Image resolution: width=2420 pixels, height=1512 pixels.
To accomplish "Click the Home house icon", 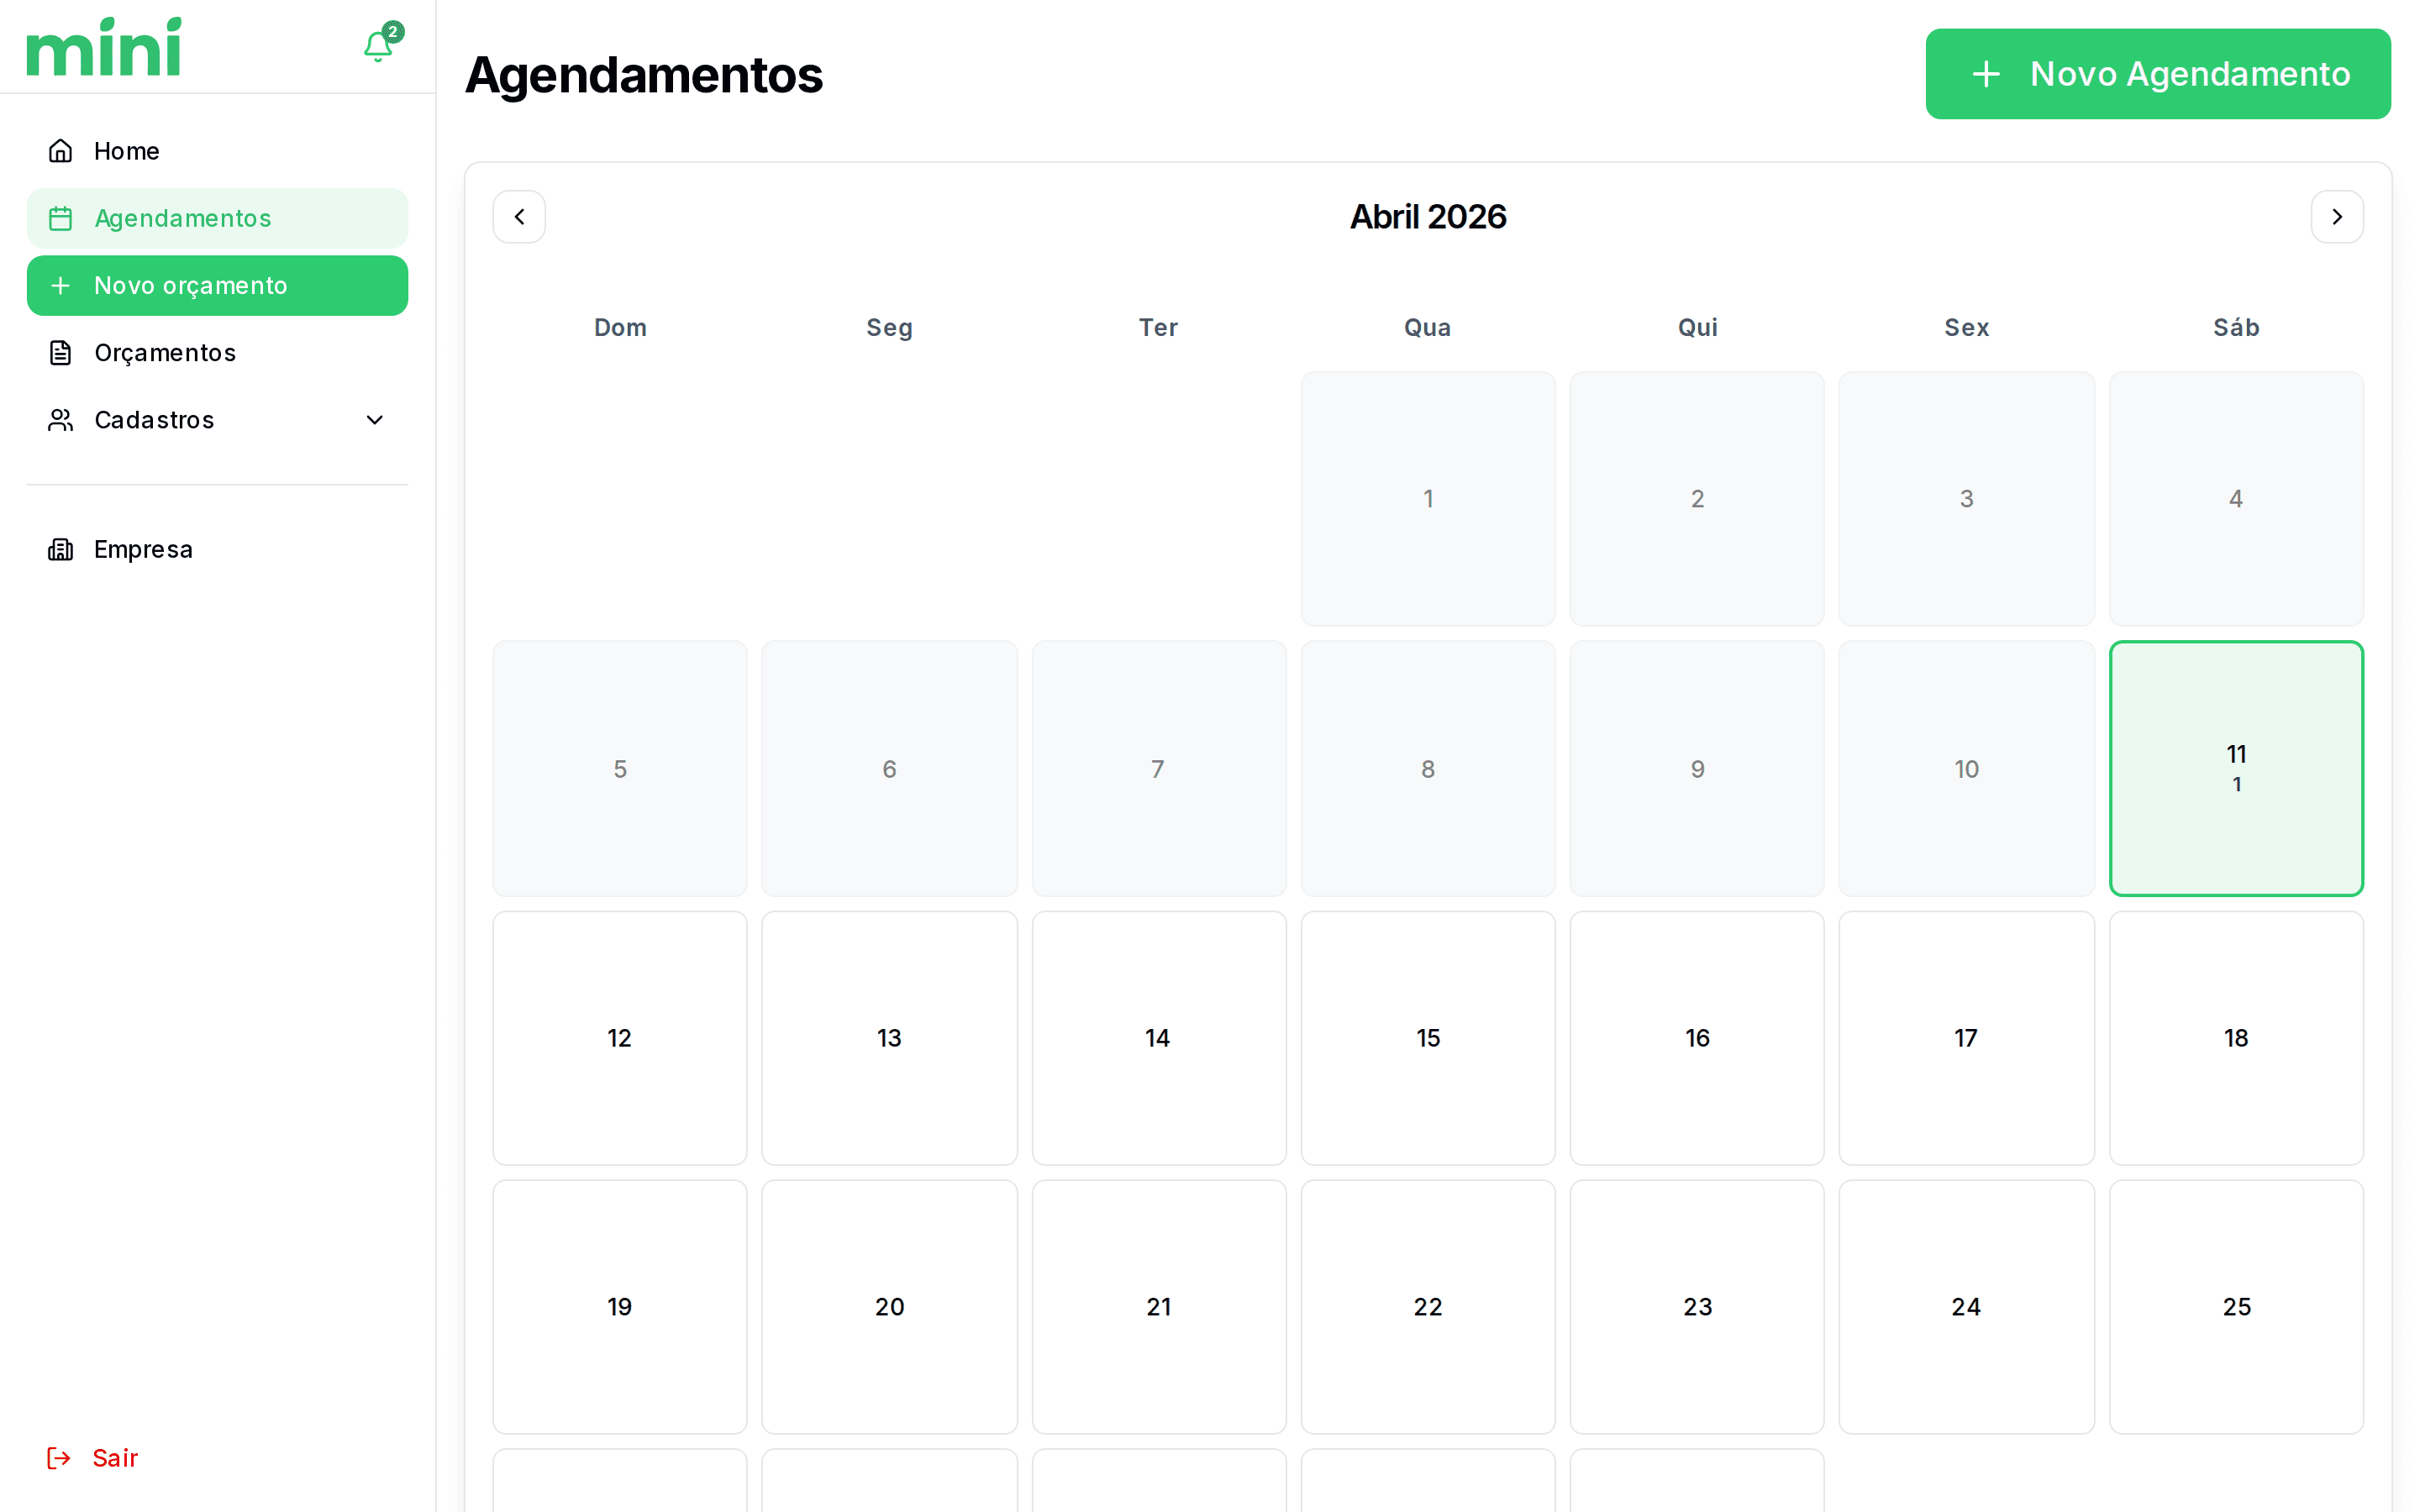I will pyautogui.click(x=61, y=151).
